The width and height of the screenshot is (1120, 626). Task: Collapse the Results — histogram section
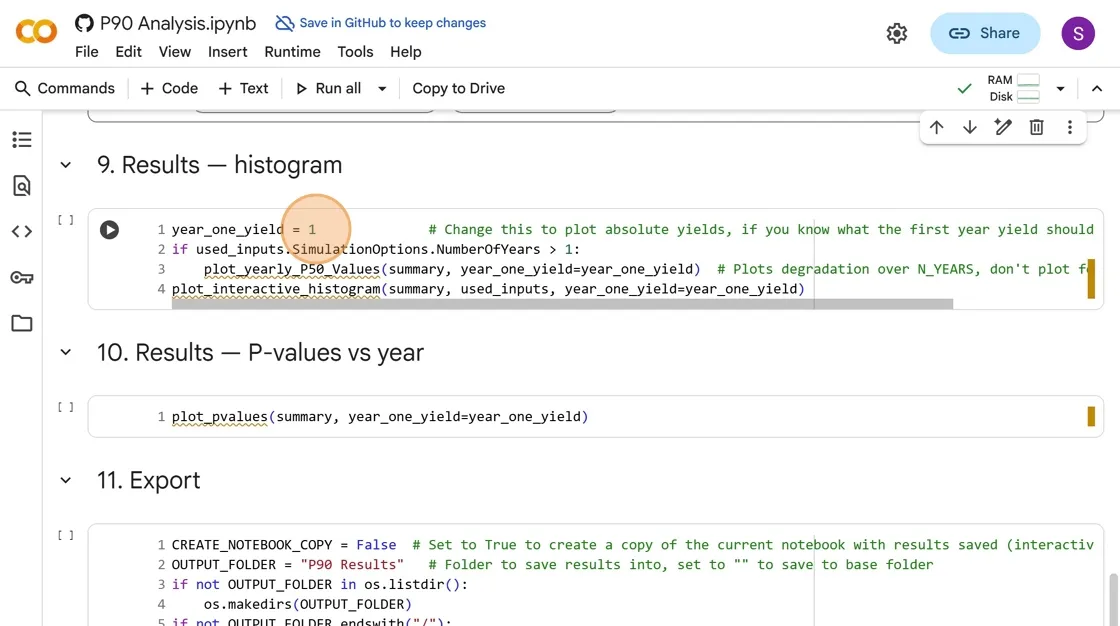click(66, 165)
